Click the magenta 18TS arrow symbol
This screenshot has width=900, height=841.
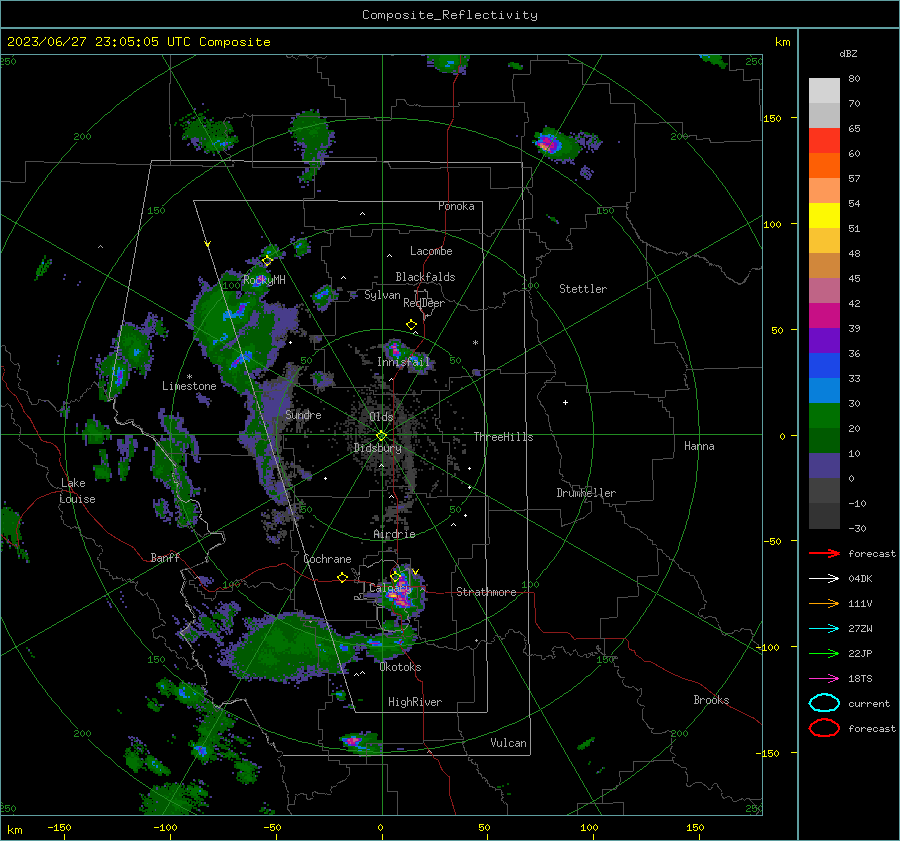click(824, 679)
